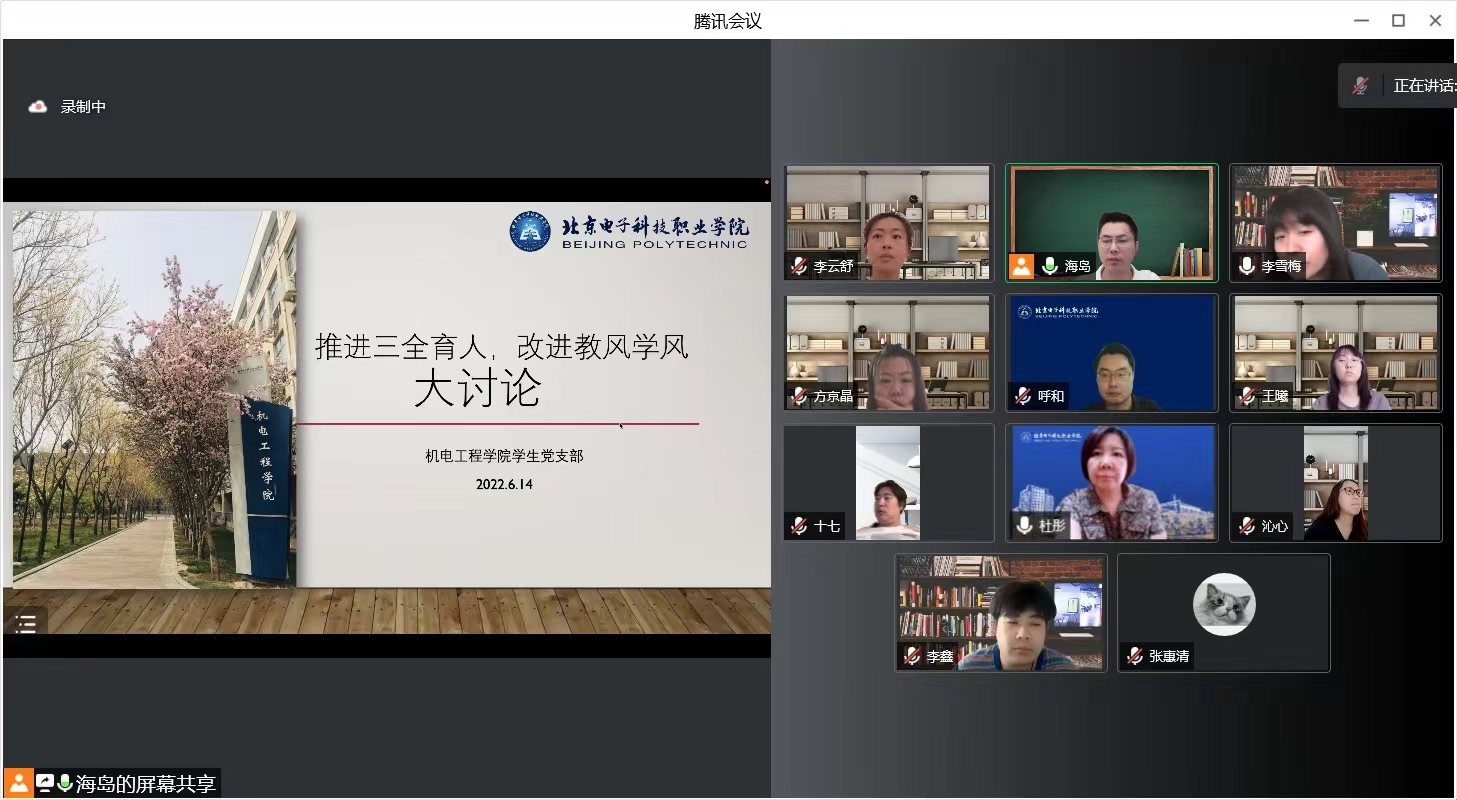The image size is (1457, 800).
Task: Click the orange host badge in 海岛's tile
Action: pyautogui.click(x=1021, y=266)
